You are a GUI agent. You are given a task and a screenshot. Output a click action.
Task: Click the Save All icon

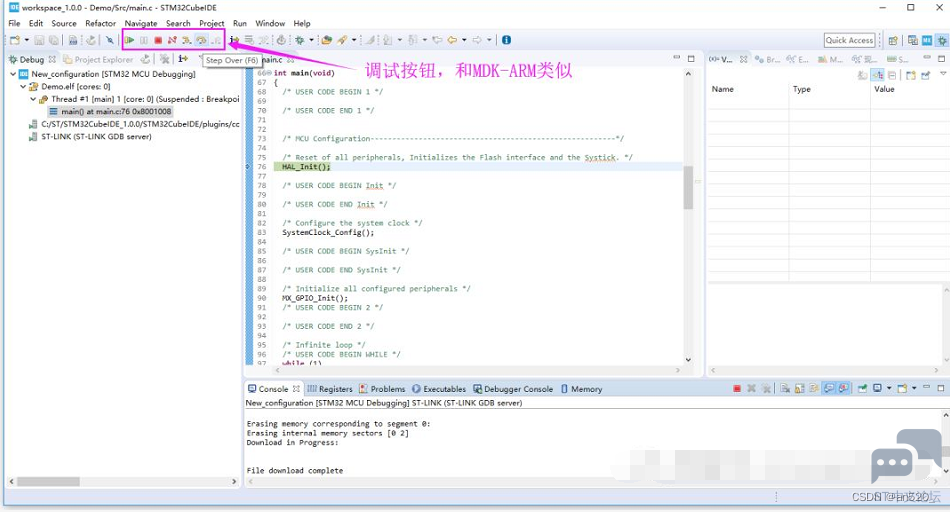pyautogui.click(x=54, y=40)
